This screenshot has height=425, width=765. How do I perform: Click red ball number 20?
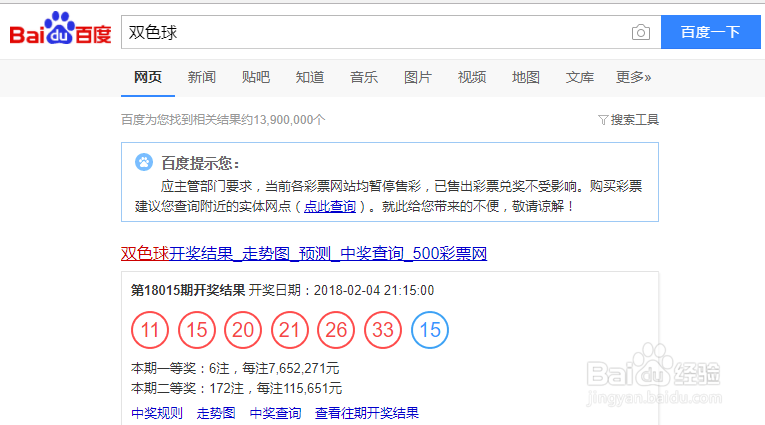pyautogui.click(x=243, y=330)
